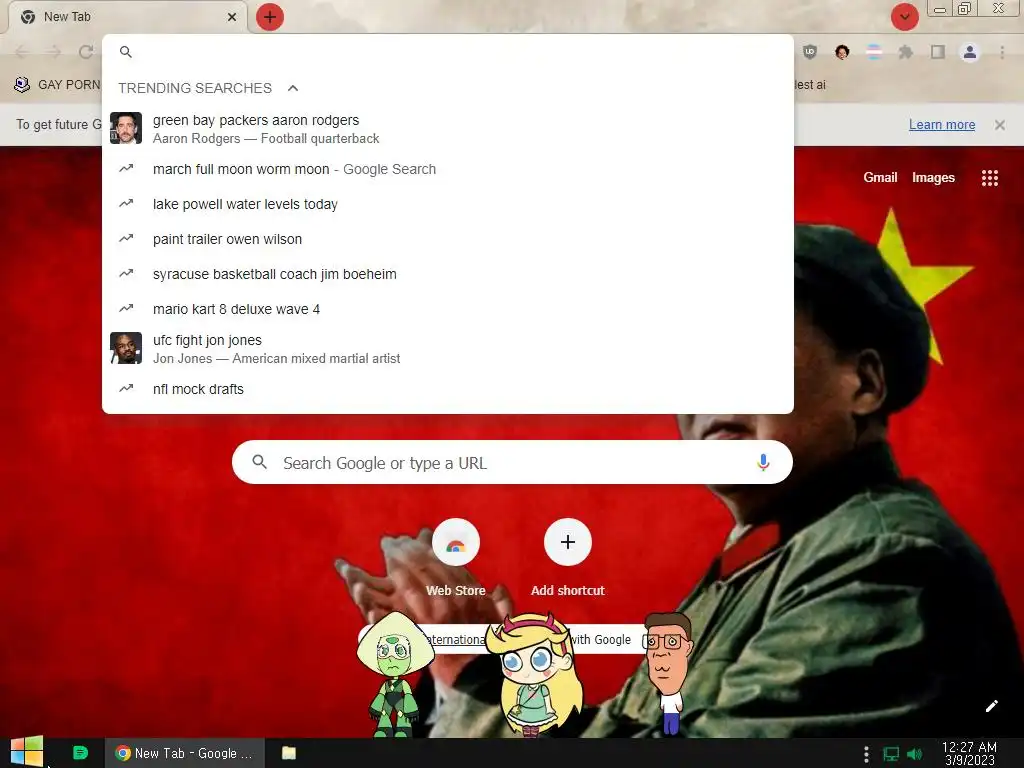Close the New Tab browser tab
1024x768 pixels.
(x=232, y=17)
